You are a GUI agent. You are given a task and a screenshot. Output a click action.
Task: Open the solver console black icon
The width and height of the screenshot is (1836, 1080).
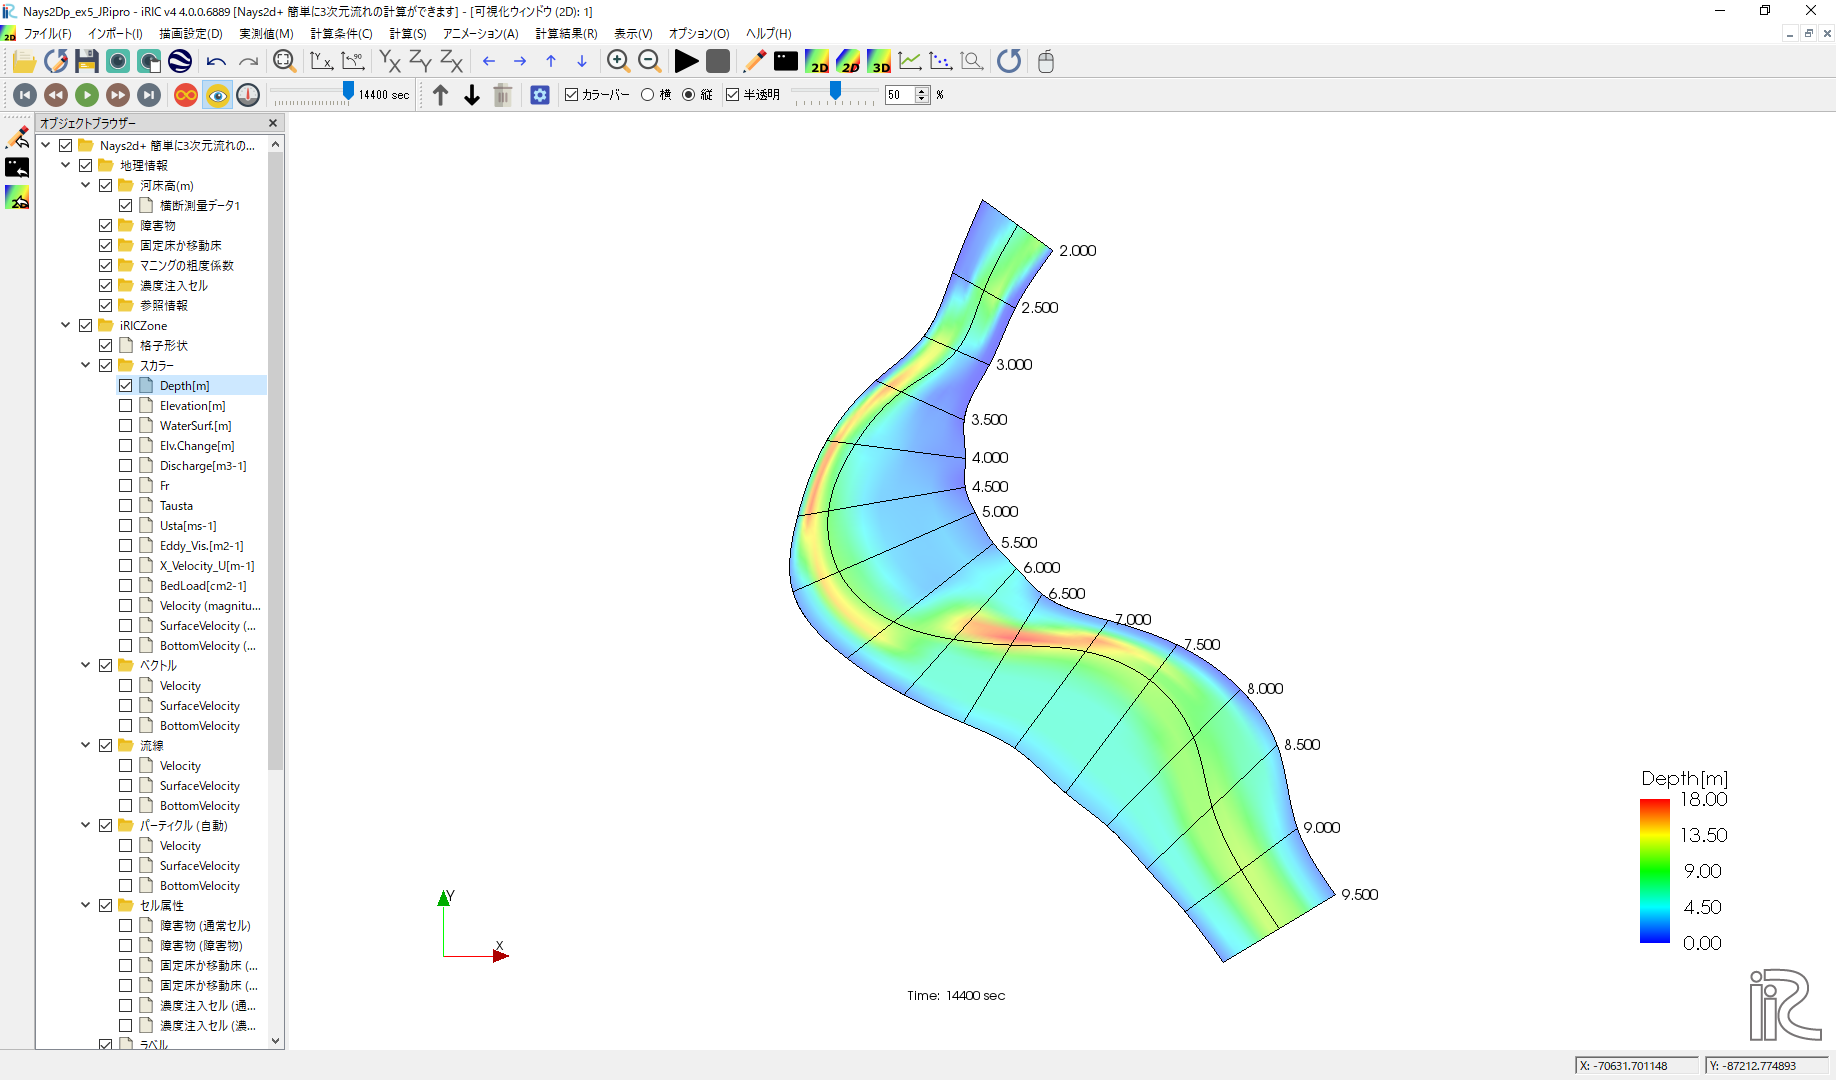(786, 61)
